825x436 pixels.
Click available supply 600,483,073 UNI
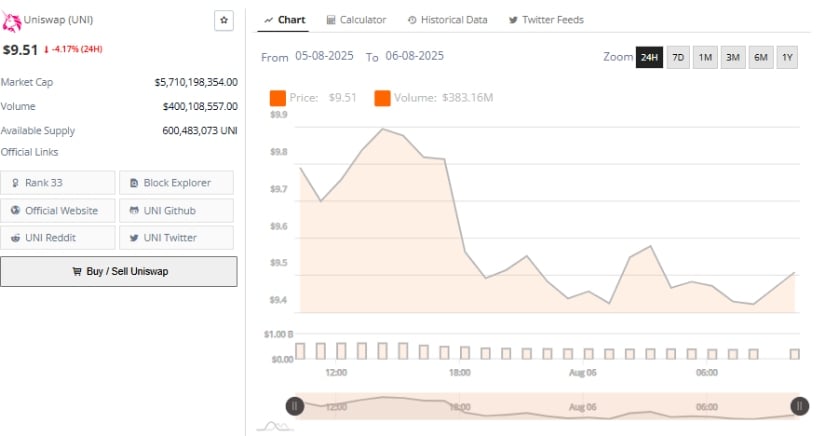point(200,130)
